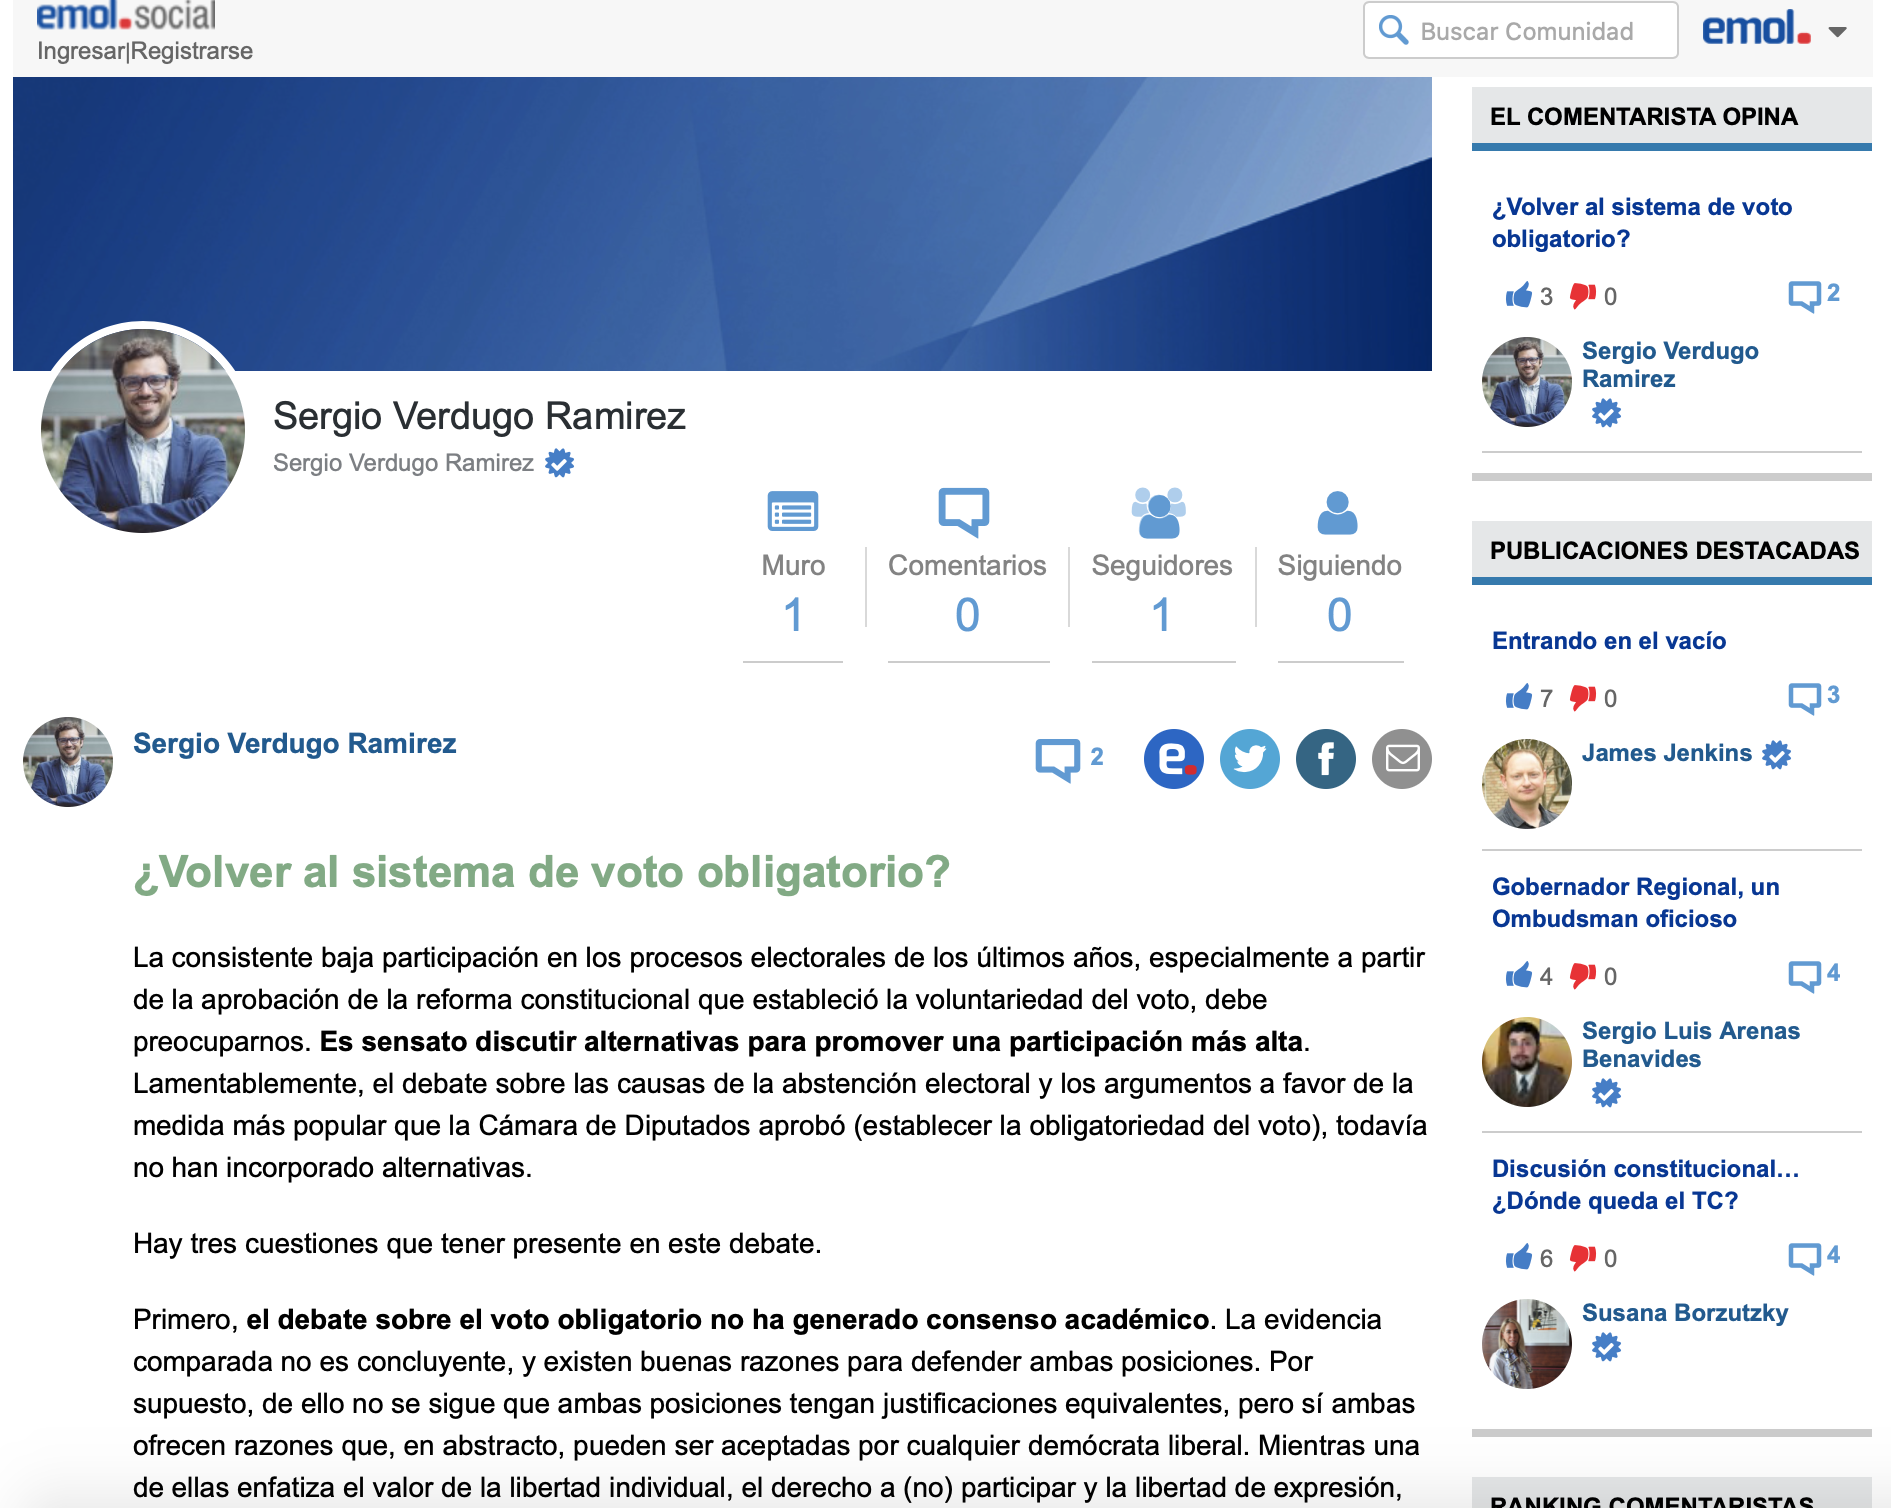Click Sergio Luis Arenas Benavides avatar
1891x1508 pixels.
[x=1527, y=1062]
